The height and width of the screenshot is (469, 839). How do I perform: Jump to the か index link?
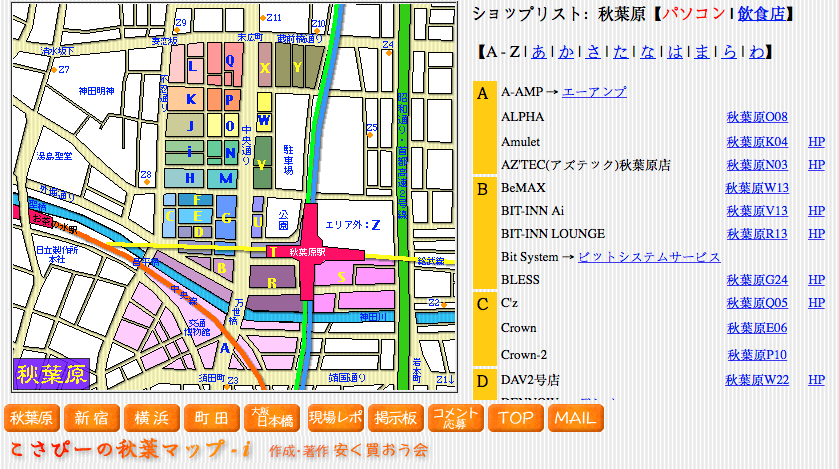pos(567,51)
